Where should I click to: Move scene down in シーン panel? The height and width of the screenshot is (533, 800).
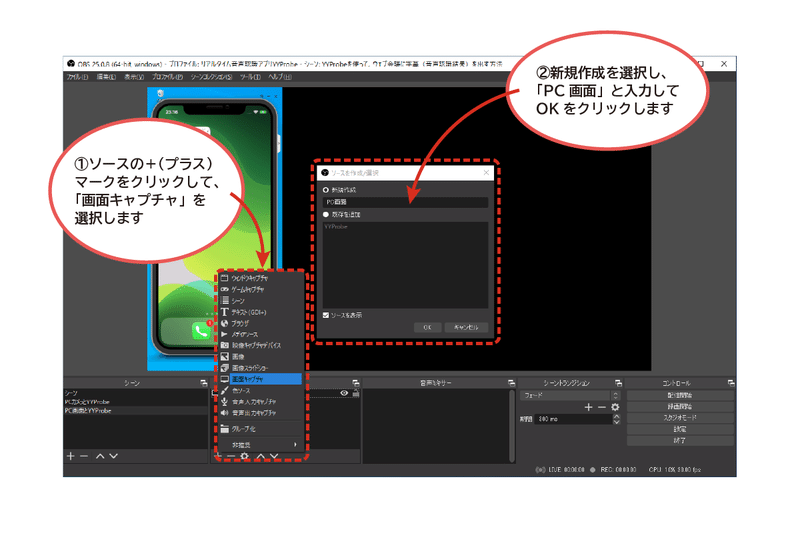pyautogui.click(x=114, y=456)
